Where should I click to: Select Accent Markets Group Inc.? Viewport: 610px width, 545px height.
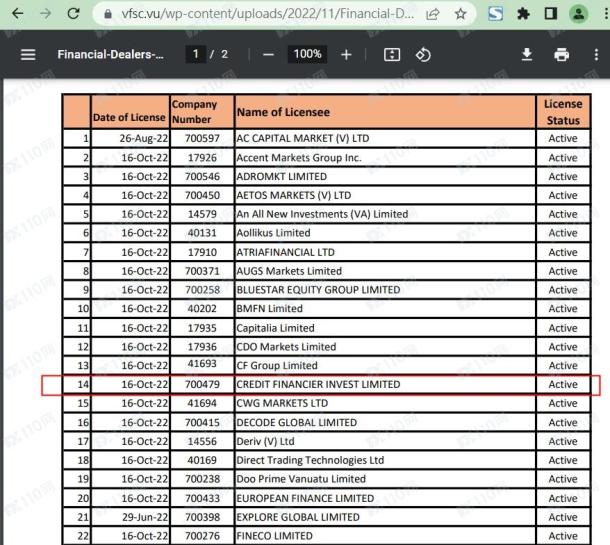(x=299, y=158)
